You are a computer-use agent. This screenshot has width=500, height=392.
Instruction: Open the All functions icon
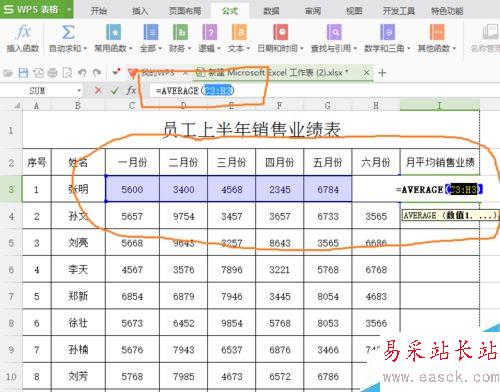[151, 33]
